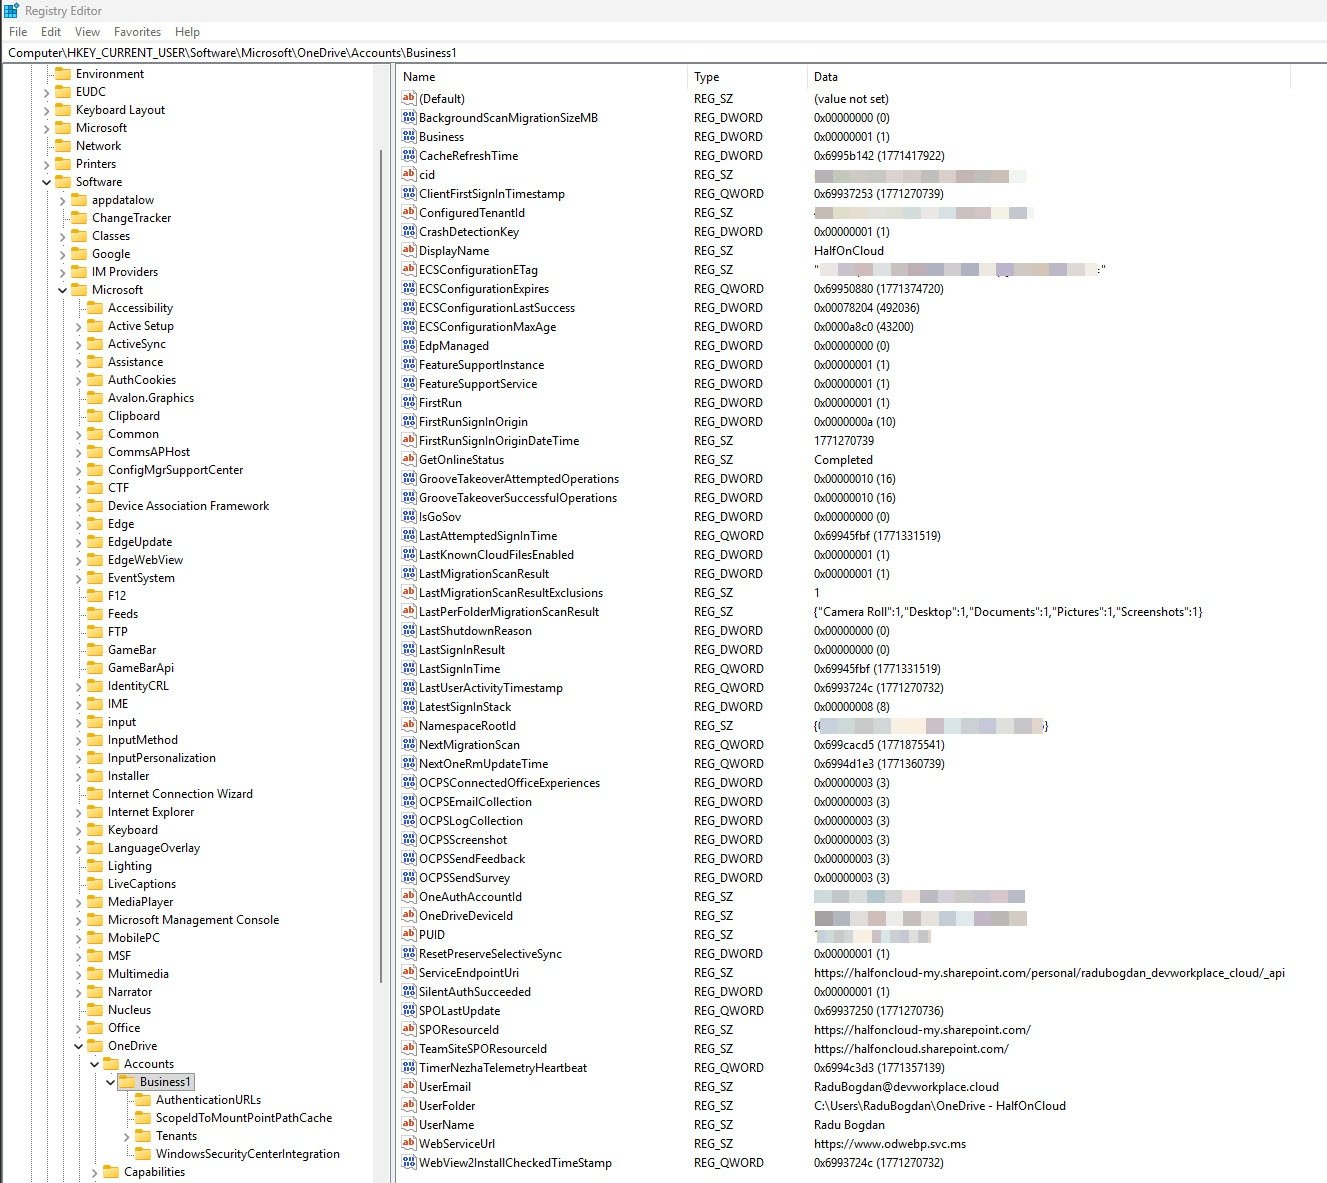Click the folder icon next to Google key
The height and width of the screenshot is (1183, 1327).
[79, 254]
